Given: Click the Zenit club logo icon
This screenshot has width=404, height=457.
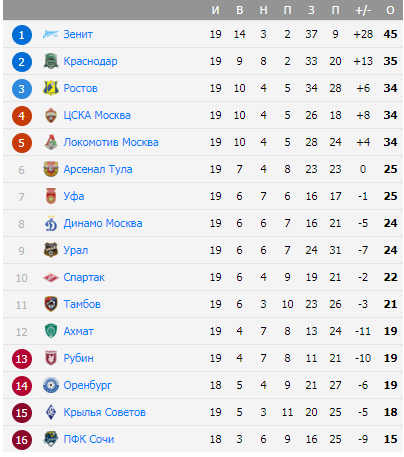Looking at the screenshot, I should coord(51,34).
